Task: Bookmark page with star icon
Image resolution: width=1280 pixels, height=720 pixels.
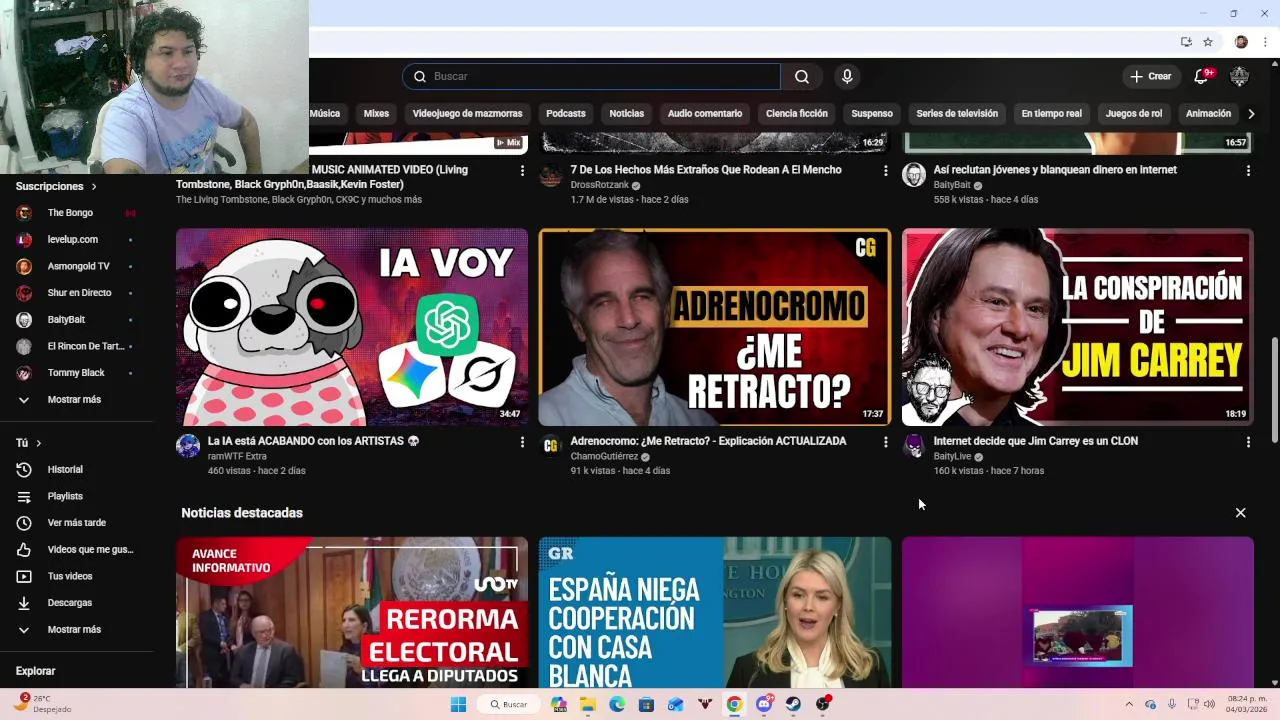Action: point(1208,42)
